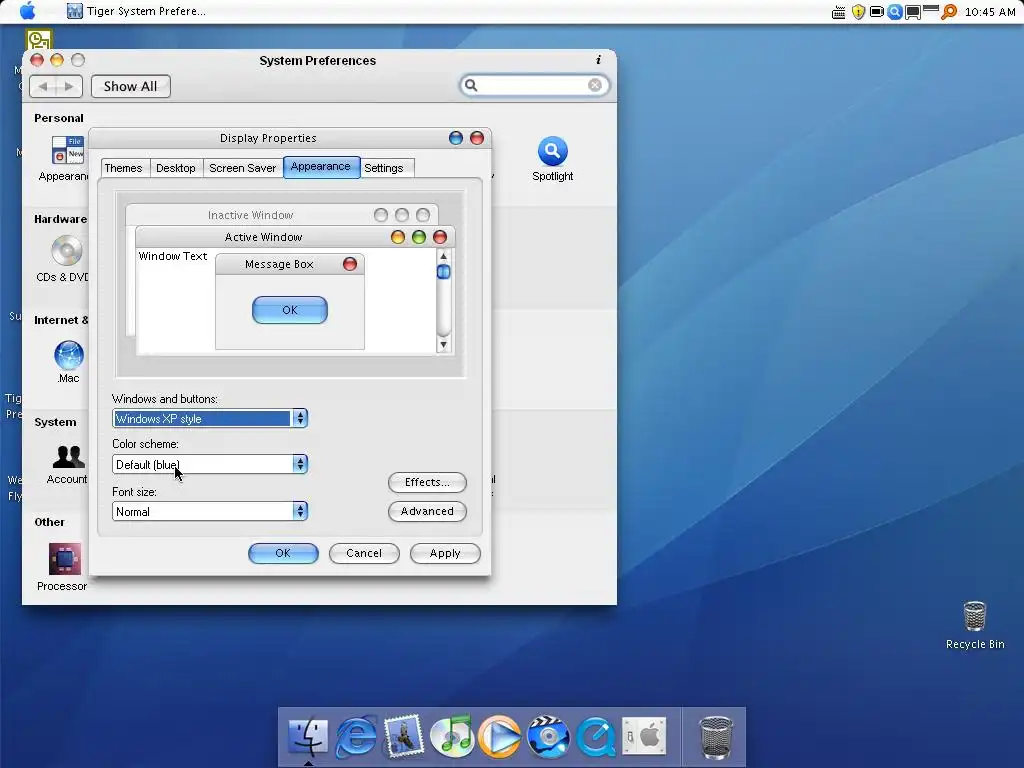Switch to the Desktop tab
1024x768 pixels.
click(x=176, y=168)
